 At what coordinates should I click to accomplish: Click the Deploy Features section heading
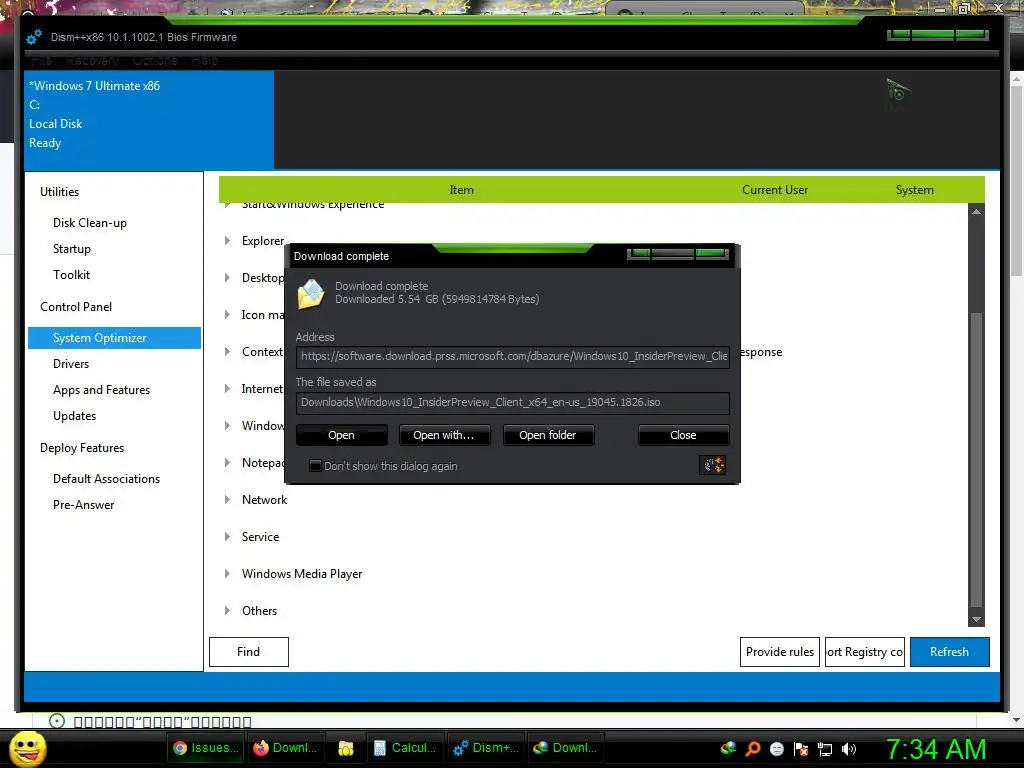[x=82, y=448]
